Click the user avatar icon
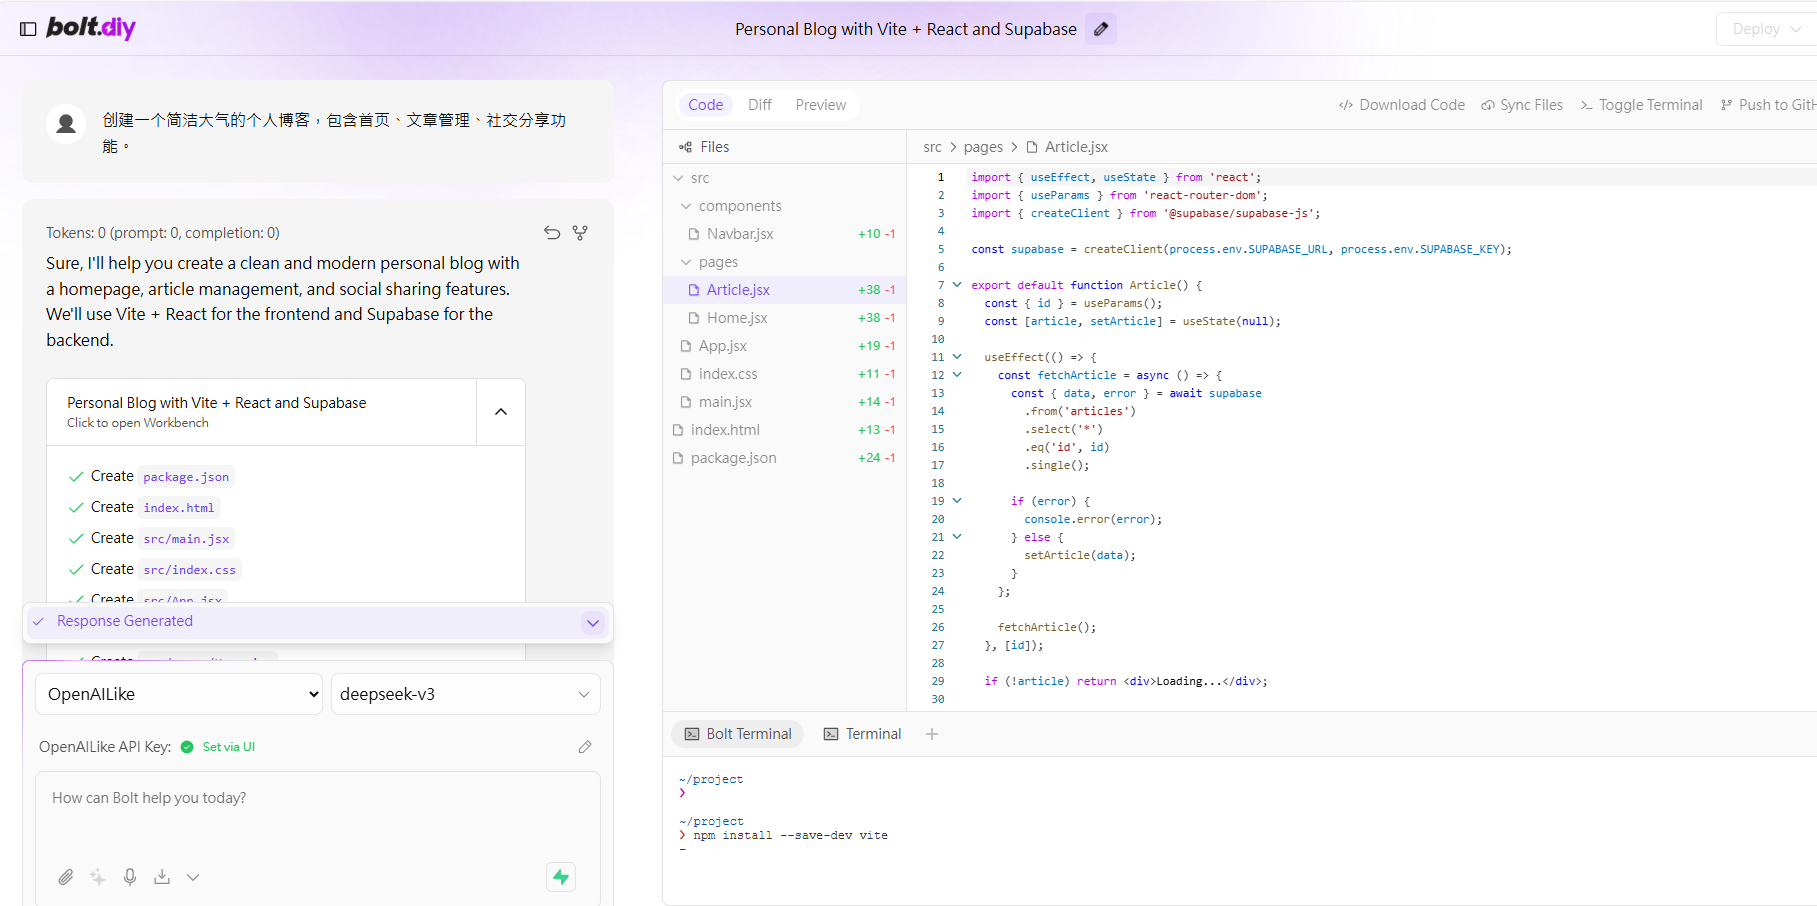1817x906 pixels. point(66,124)
